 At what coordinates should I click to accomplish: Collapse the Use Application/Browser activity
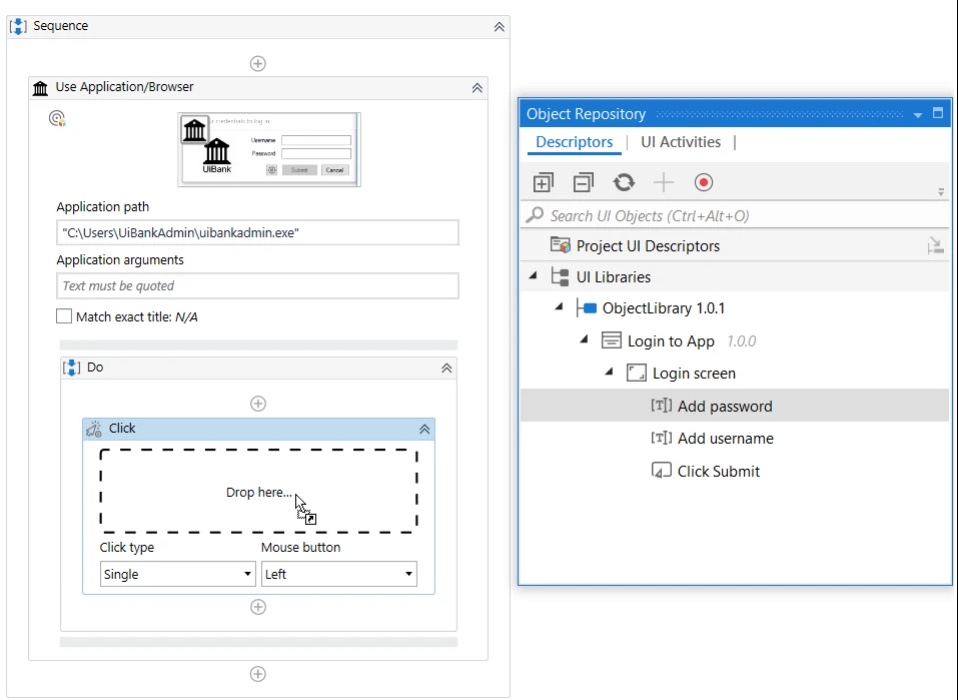pyautogui.click(x=477, y=88)
